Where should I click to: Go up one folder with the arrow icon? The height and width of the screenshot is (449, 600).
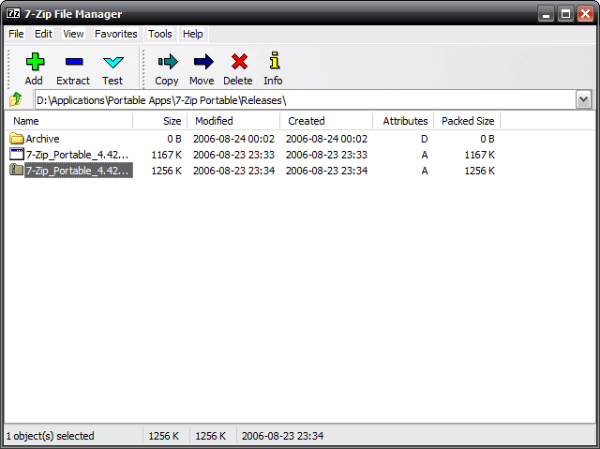click(16, 100)
